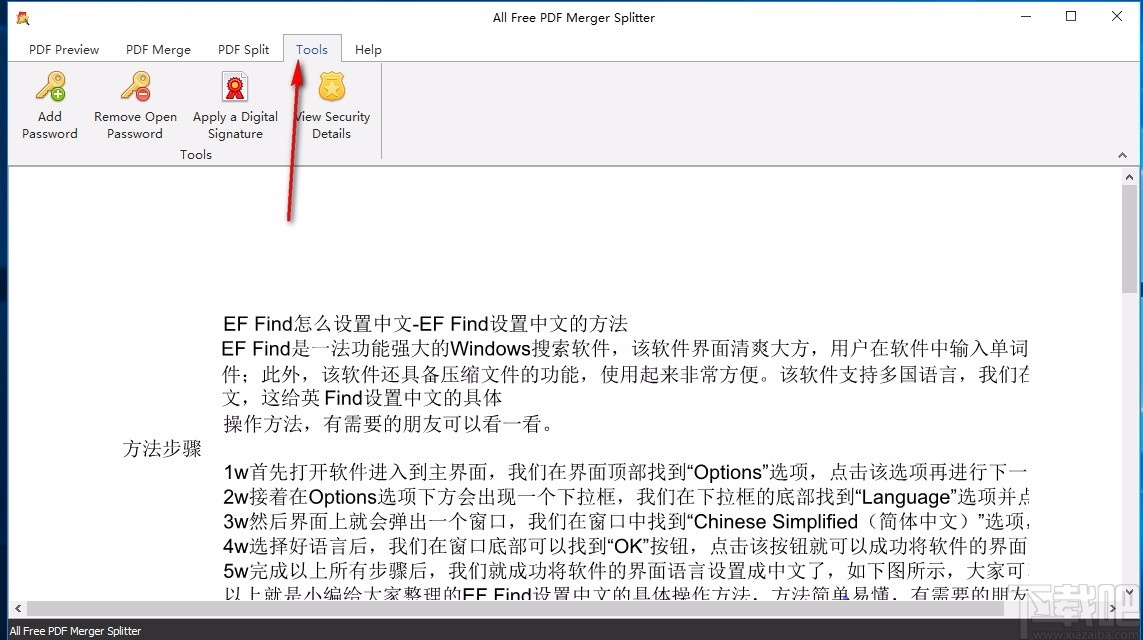Select the Remove Open Password tool

click(135, 103)
